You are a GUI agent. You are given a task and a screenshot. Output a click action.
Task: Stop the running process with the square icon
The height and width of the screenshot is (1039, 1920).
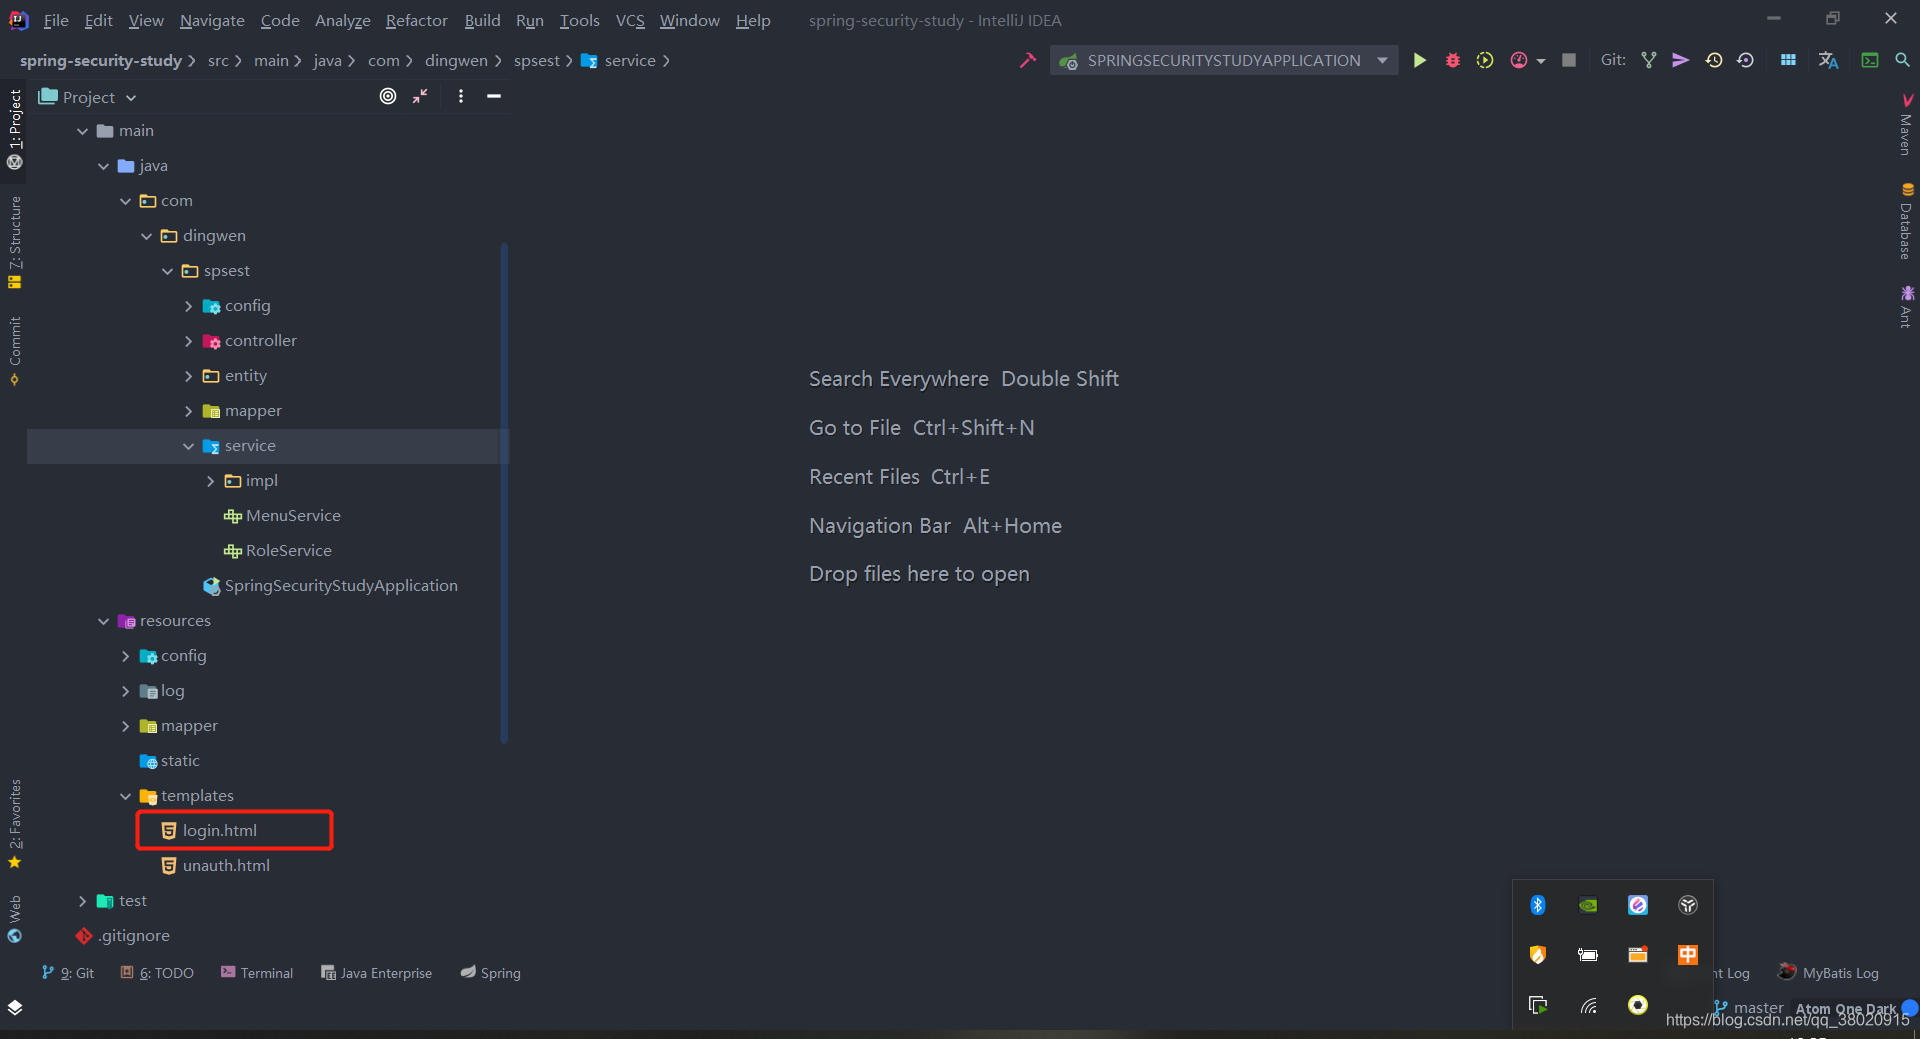click(x=1569, y=61)
